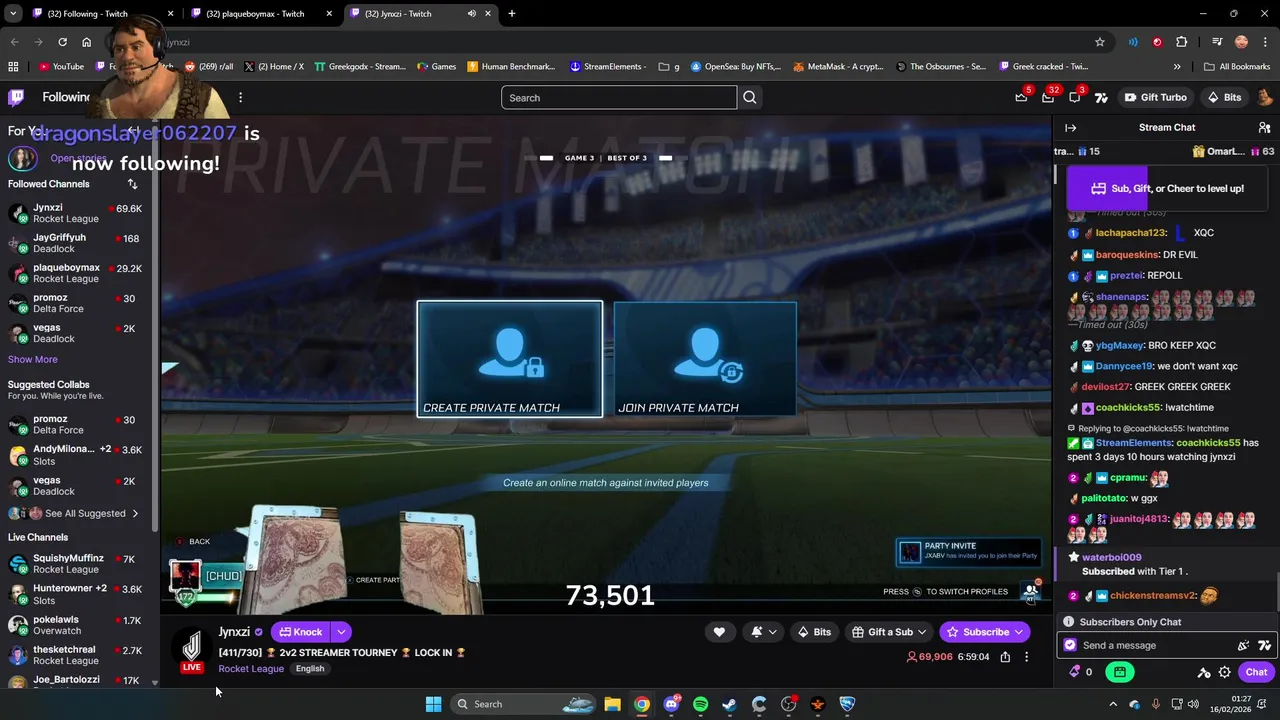Select the Create Private Match tile

coord(510,359)
